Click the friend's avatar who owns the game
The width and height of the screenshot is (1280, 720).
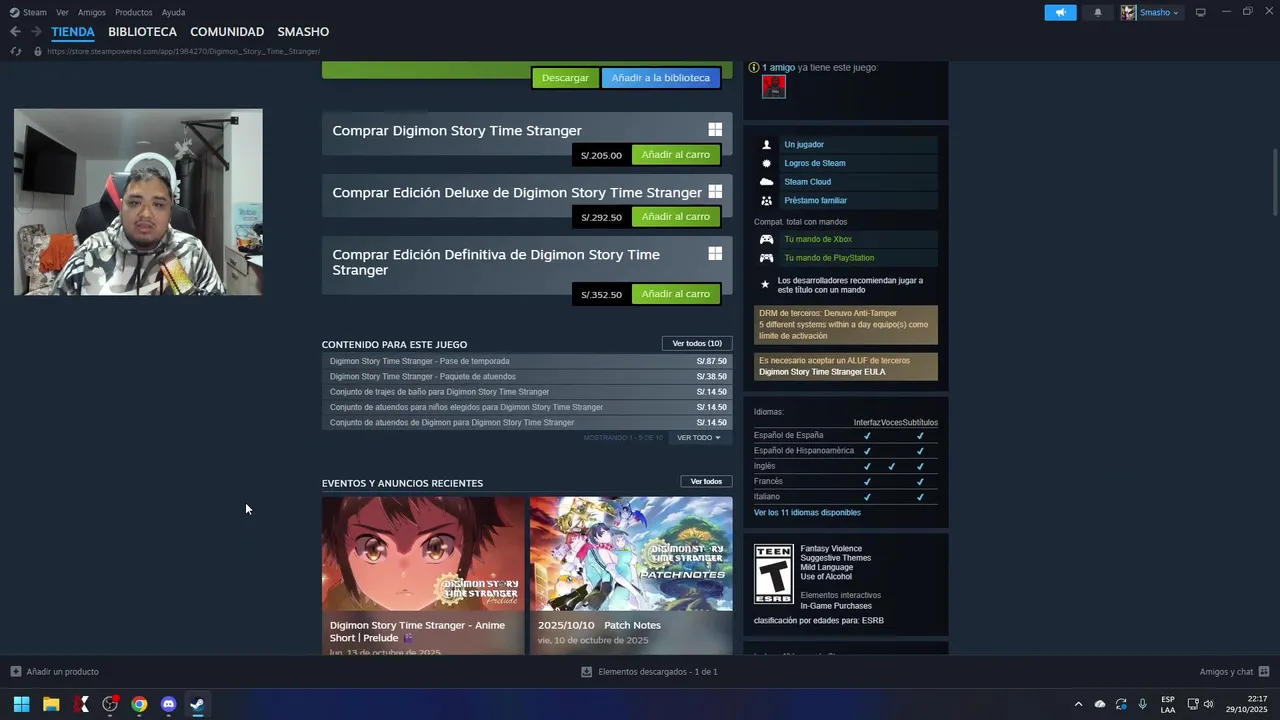coord(774,87)
